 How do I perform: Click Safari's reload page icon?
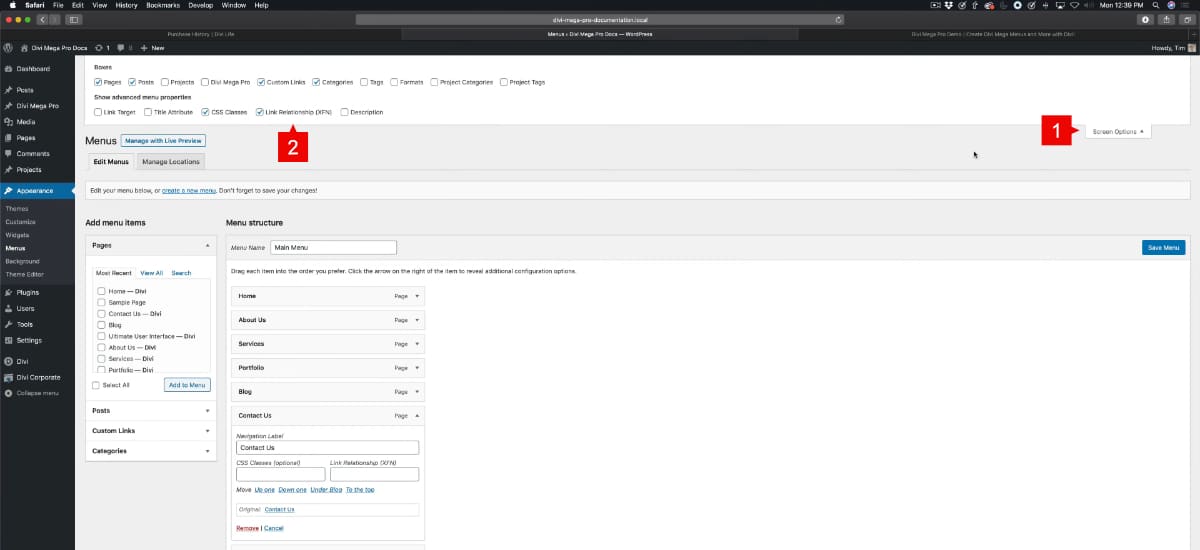(838, 19)
